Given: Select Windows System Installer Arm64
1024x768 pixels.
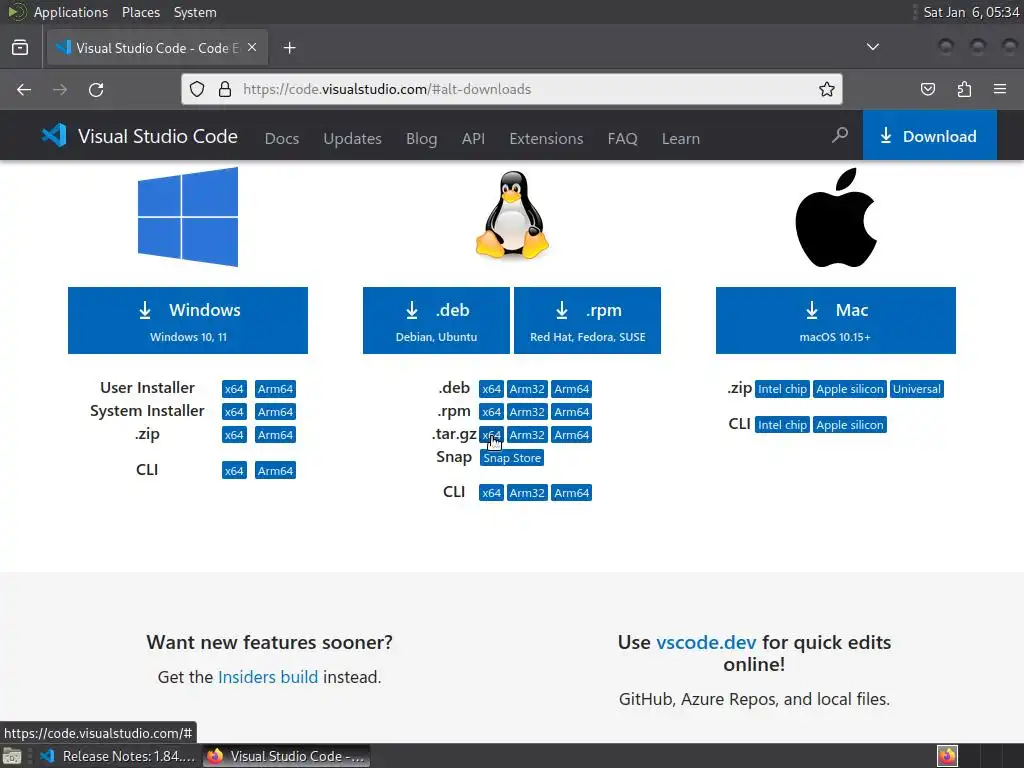Looking at the screenshot, I should coord(275,412).
